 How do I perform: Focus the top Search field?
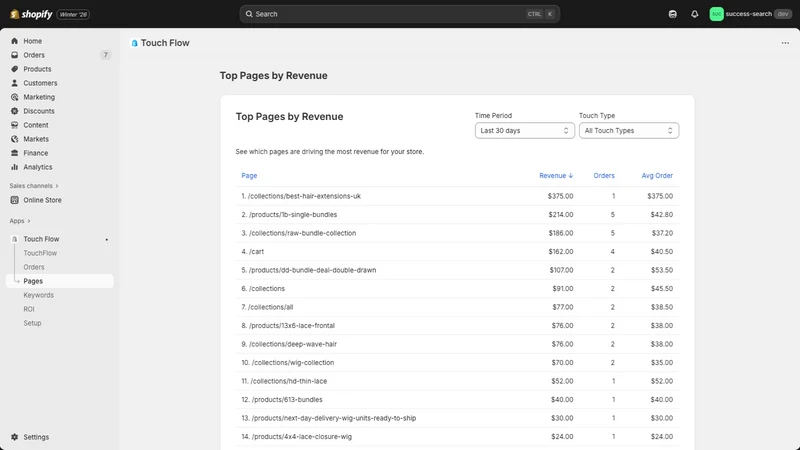click(x=399, y=14)
